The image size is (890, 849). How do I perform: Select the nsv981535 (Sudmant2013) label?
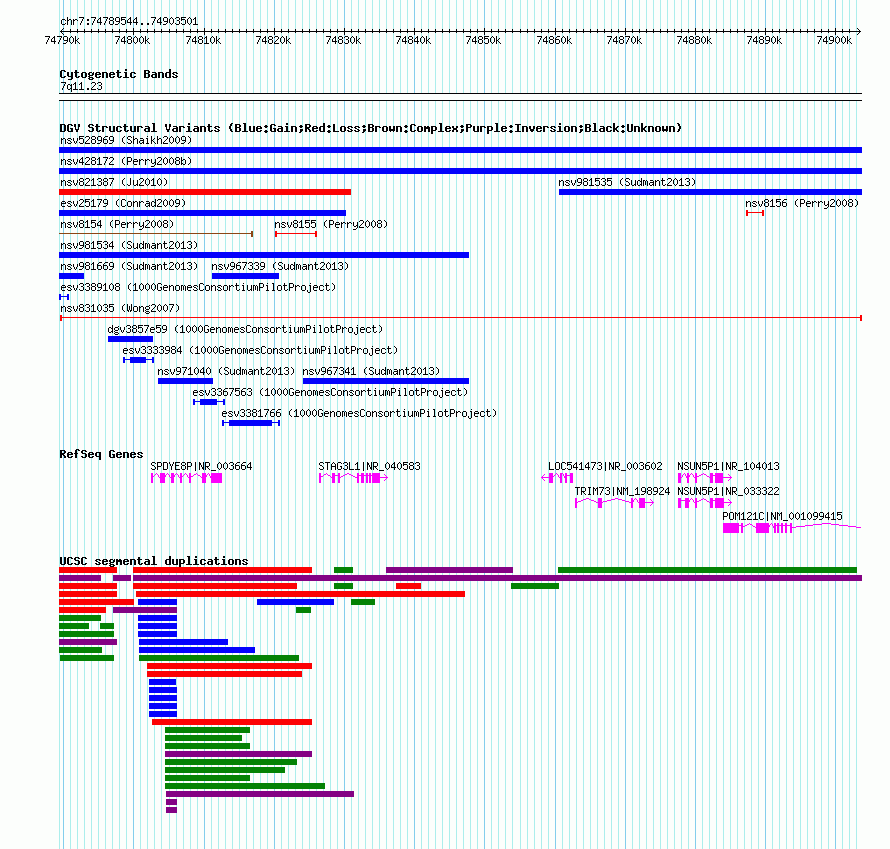(627, 182)
